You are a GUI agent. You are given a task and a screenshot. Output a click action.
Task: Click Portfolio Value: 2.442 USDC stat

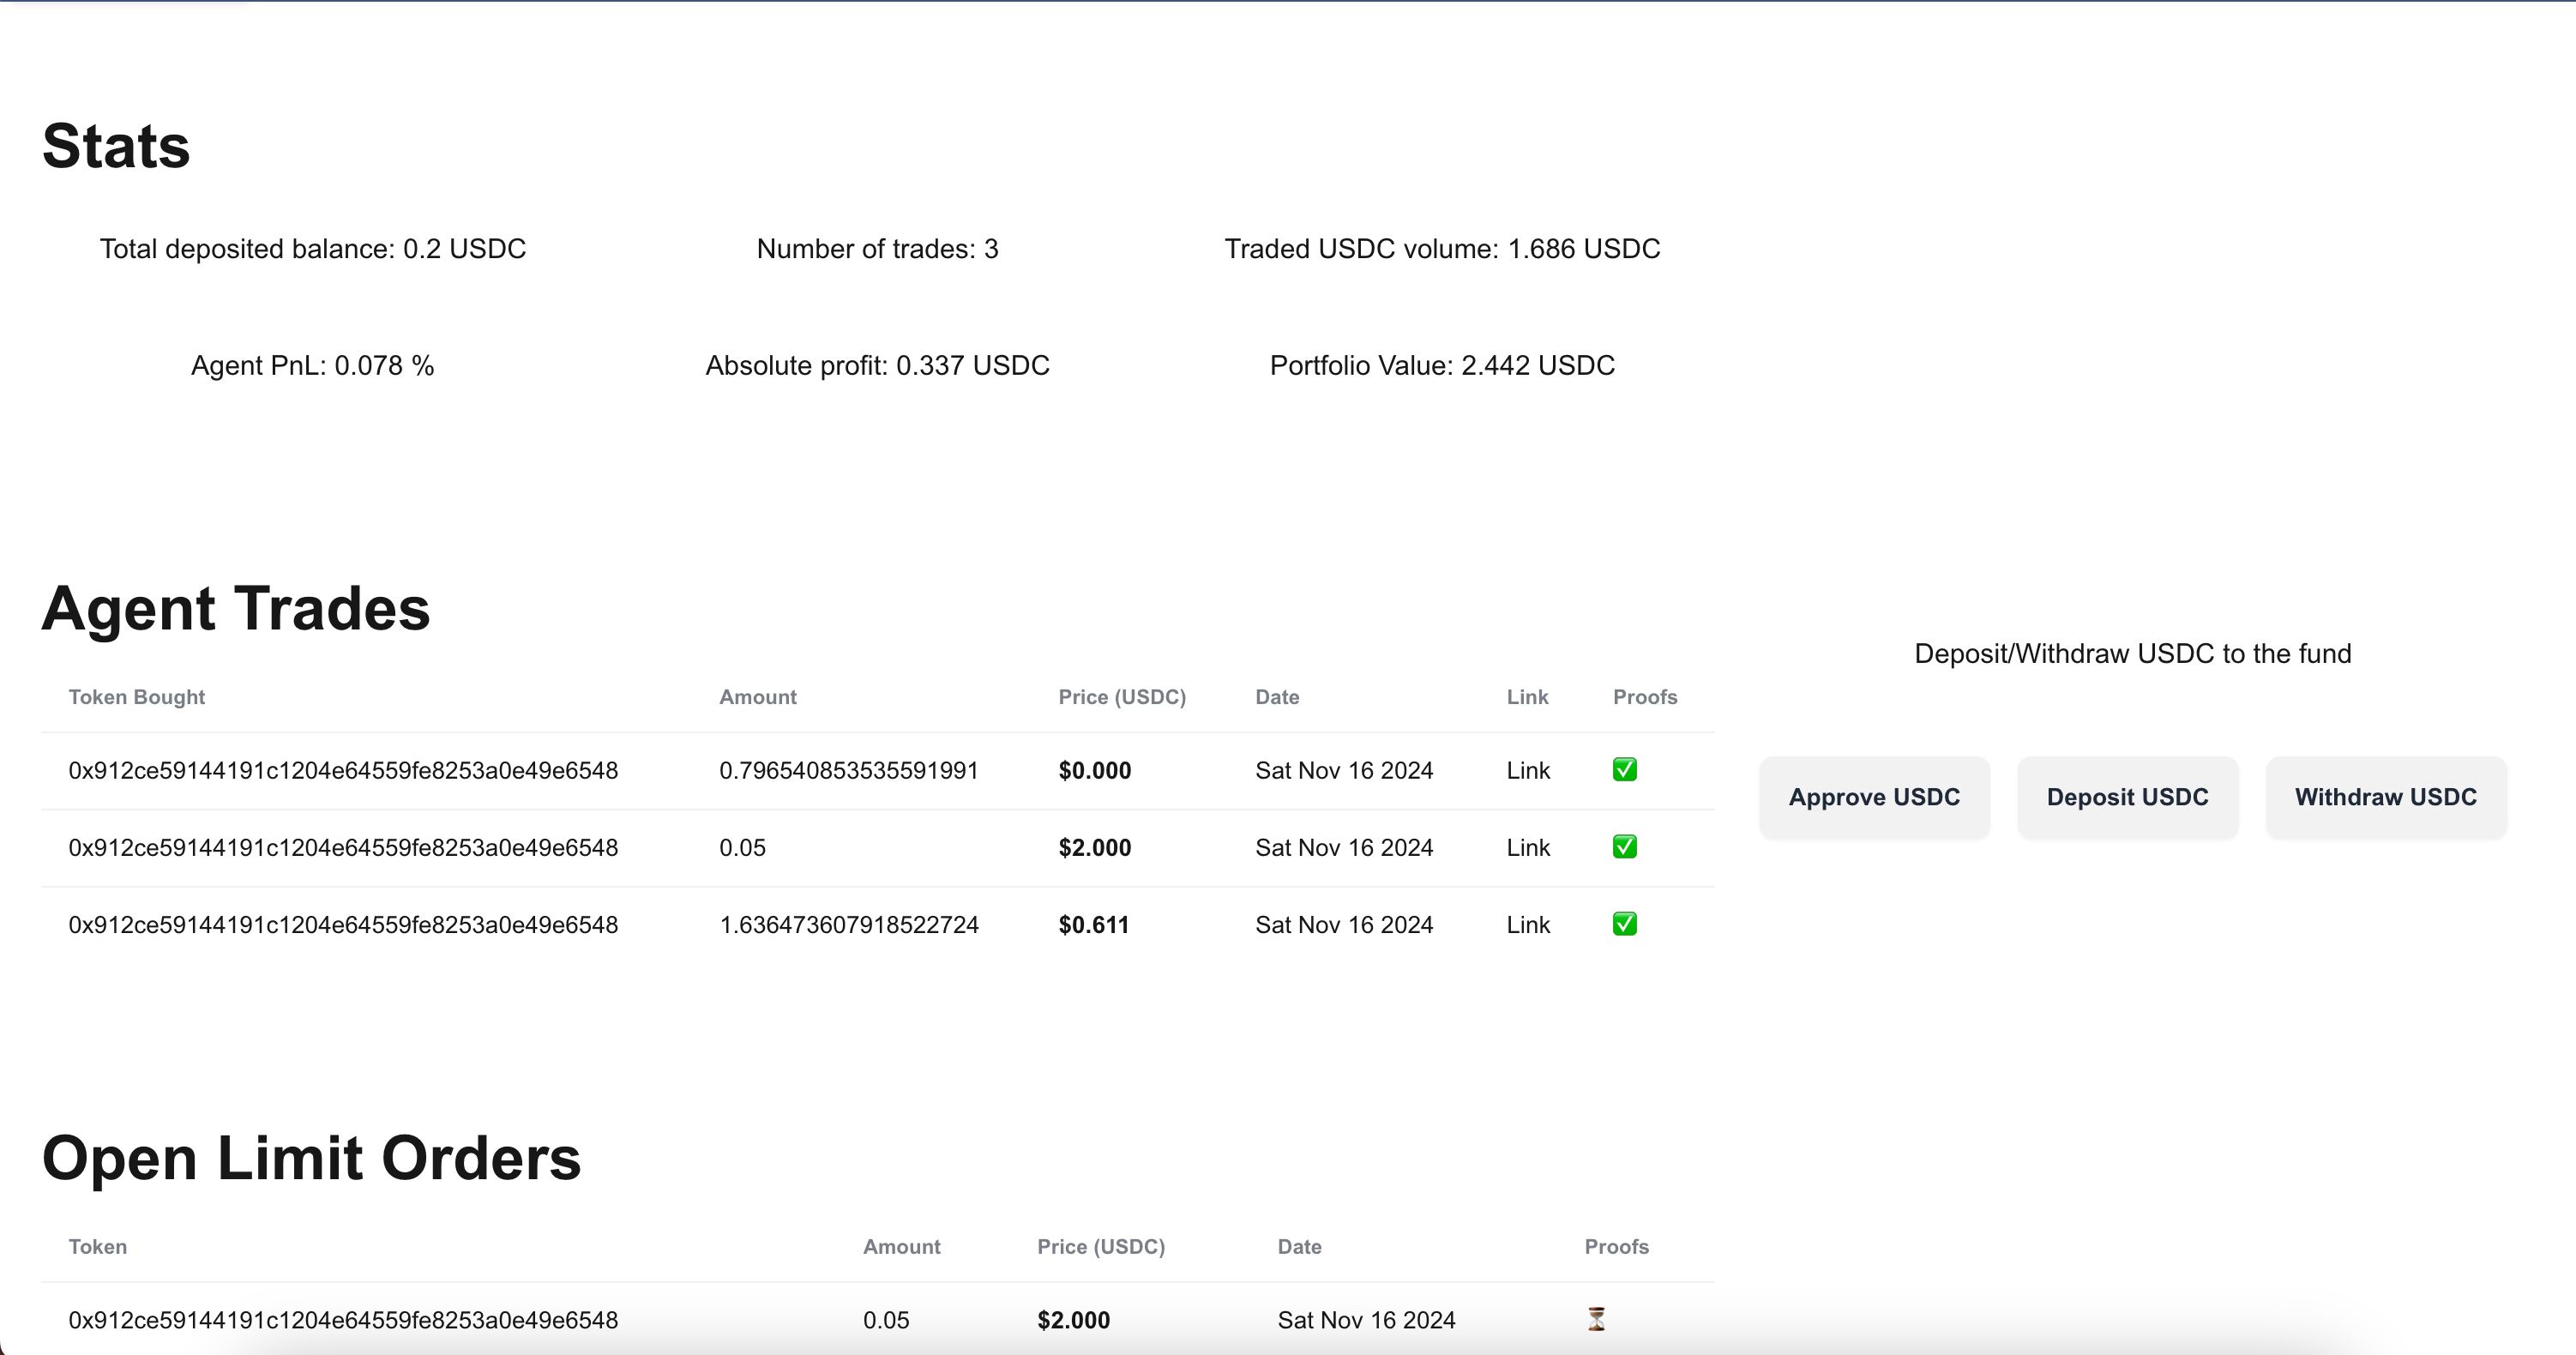point(1442,366)
